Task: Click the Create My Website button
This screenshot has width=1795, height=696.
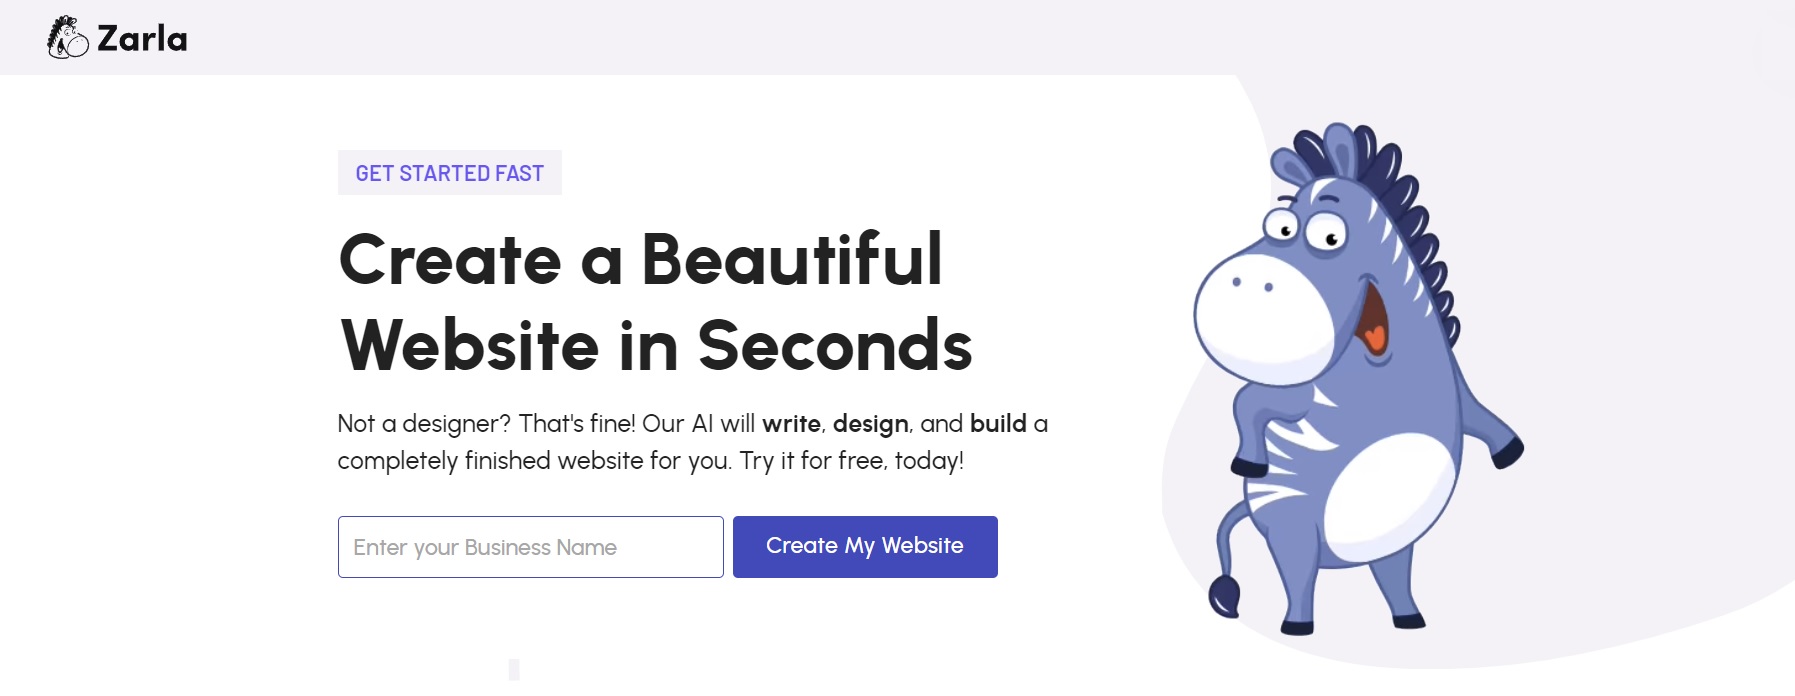Action: (865, 547)
